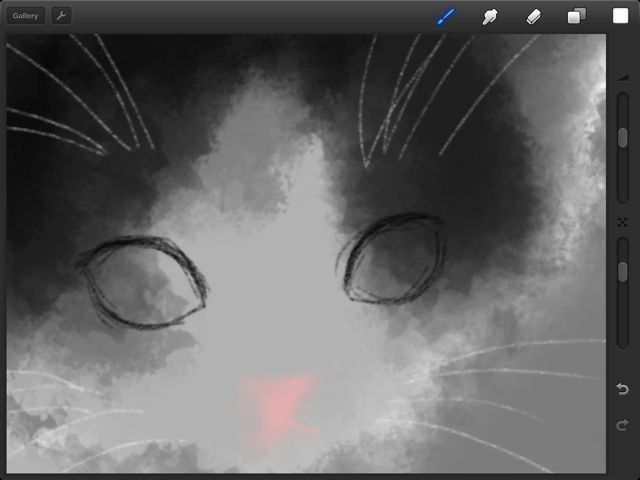The height and width of the screenshot is (480, 640).
Task: Undo the last stroke
Action: [x=622, y=389]
